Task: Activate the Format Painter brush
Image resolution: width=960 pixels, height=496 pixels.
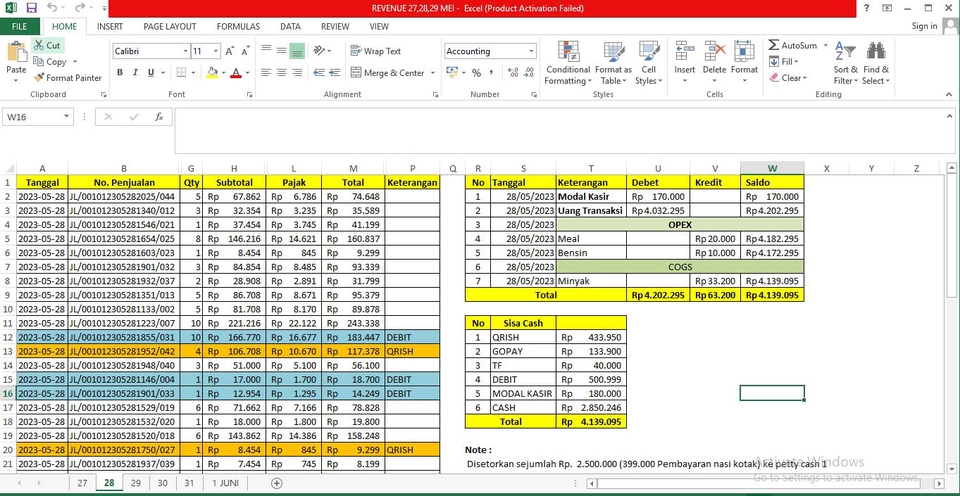Action: (x=67, y=78)
